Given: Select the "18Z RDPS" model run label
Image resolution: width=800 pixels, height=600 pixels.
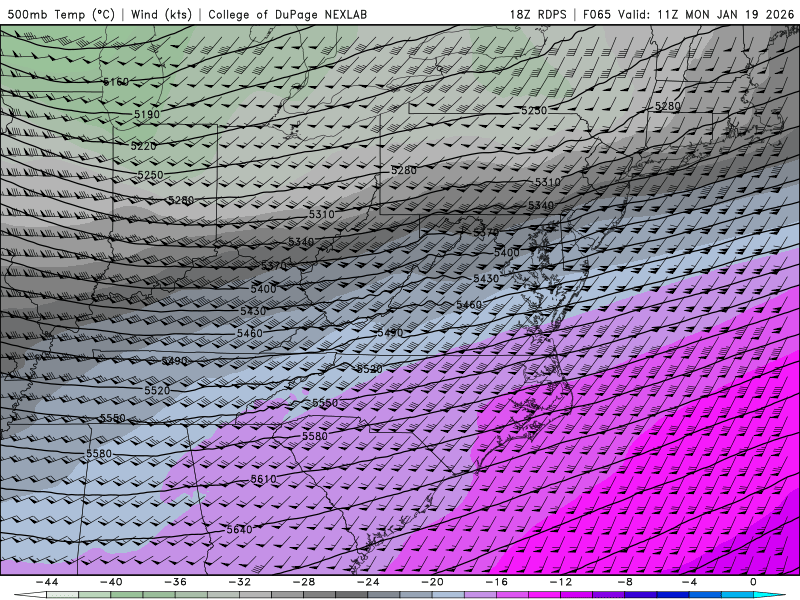Looking at the screenshot, I should pos(538,14).
